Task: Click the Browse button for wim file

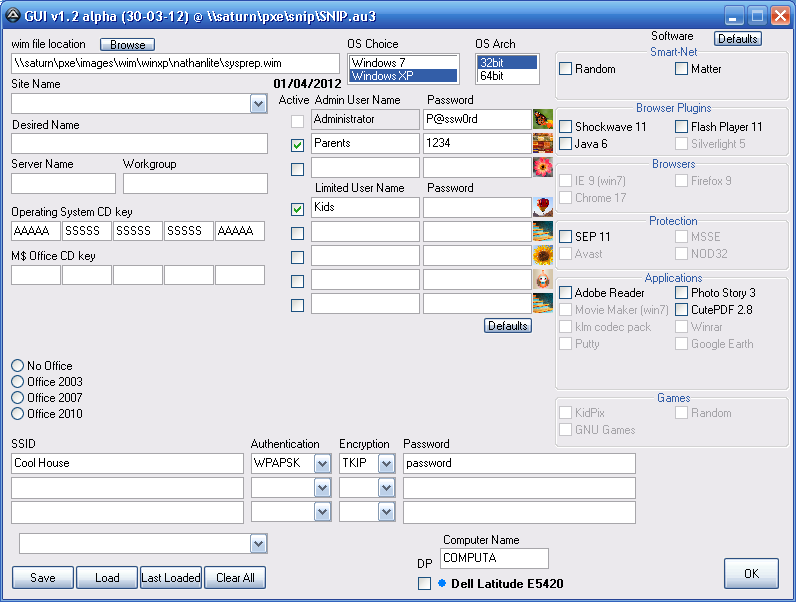Action: pyautogui.click(x=127, y=45)
